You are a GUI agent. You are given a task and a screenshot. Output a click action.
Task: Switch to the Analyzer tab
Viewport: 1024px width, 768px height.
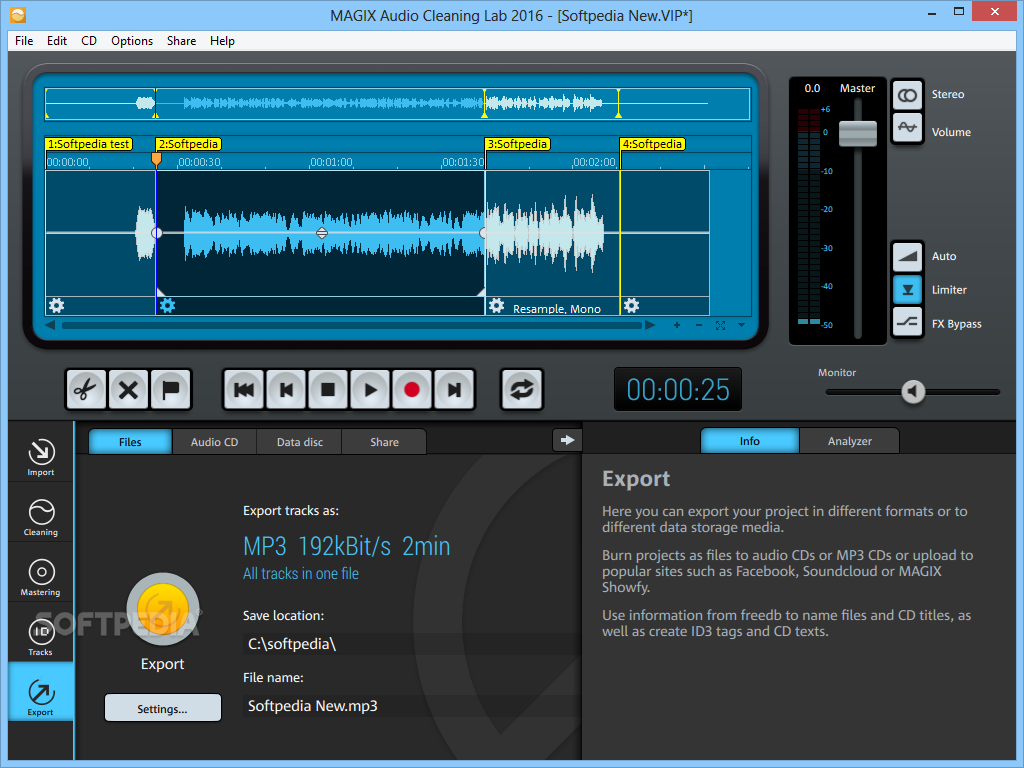pos(850,441)
